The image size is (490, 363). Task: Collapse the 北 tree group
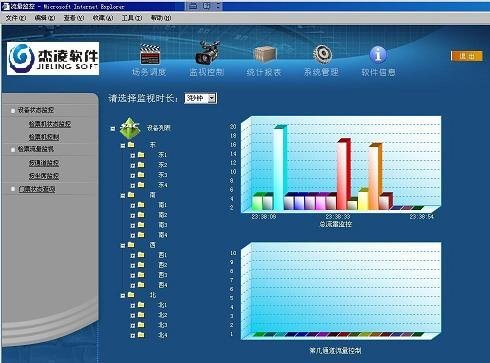tap(123, 295)
